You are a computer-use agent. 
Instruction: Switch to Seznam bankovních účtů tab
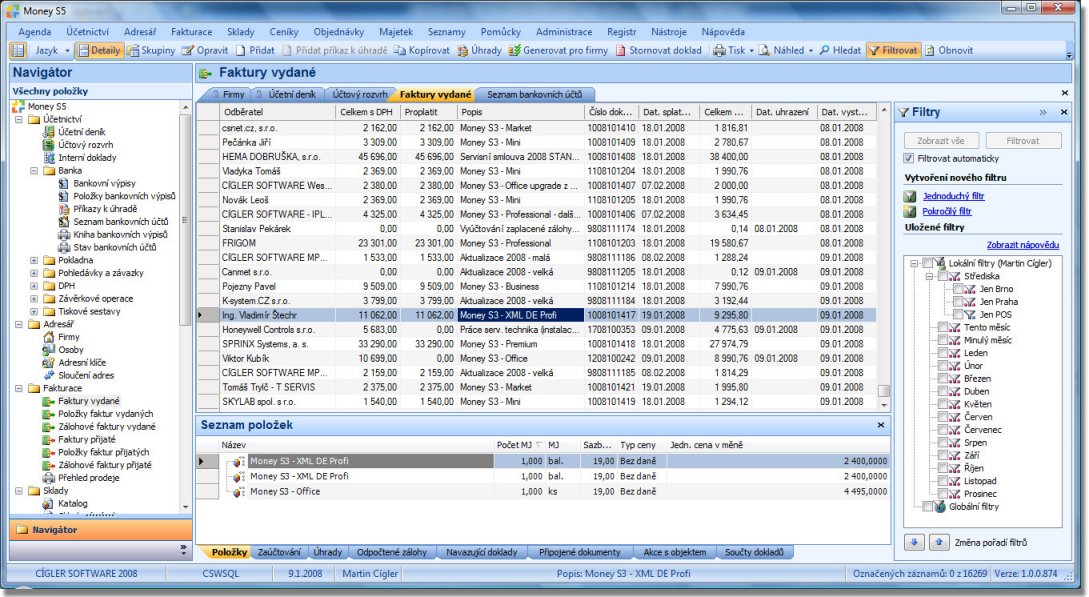pyautogui.click(x=534, y=94)
